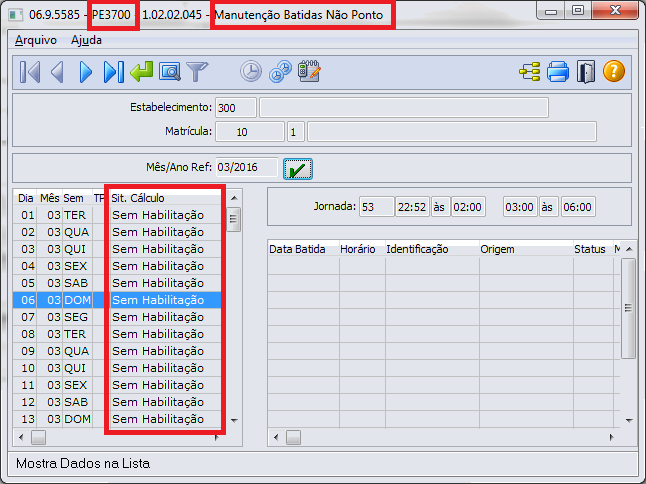Print using the printer icon
This screenshot has width=646, height=484.
558,72
